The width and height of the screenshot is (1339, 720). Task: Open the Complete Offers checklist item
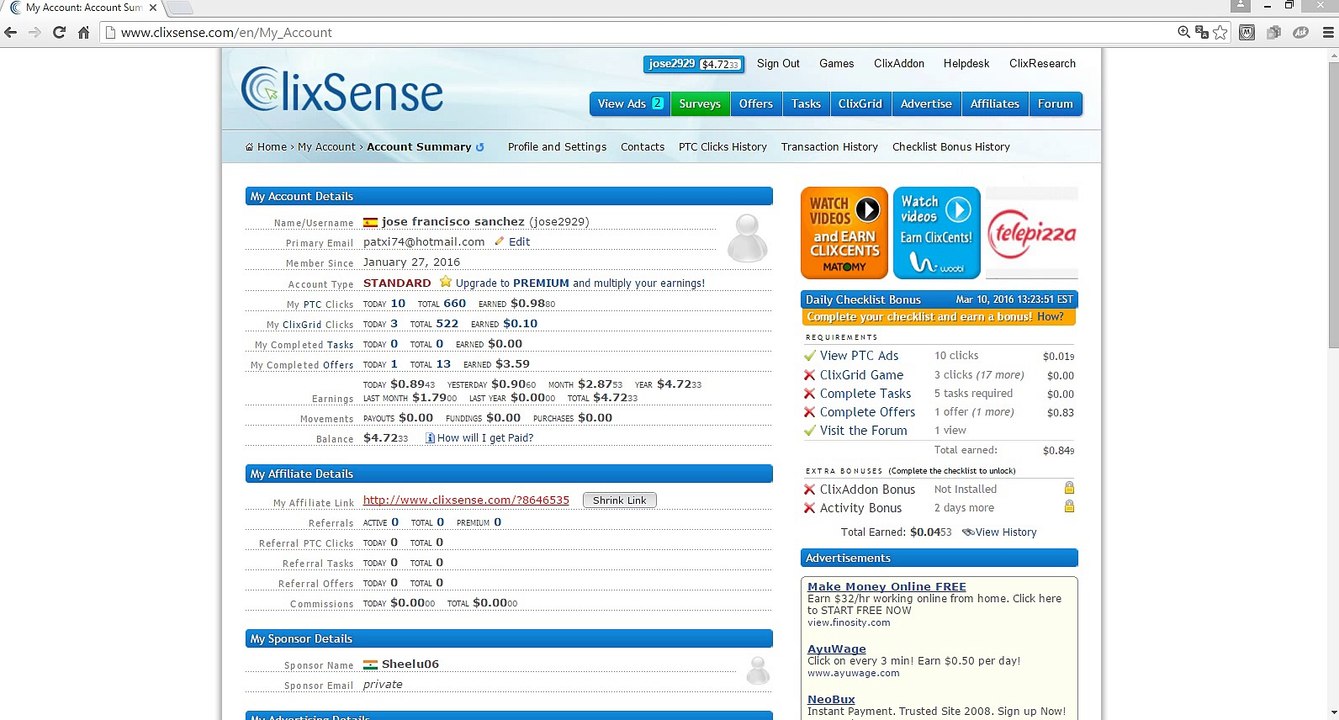[x=868, y=412]
